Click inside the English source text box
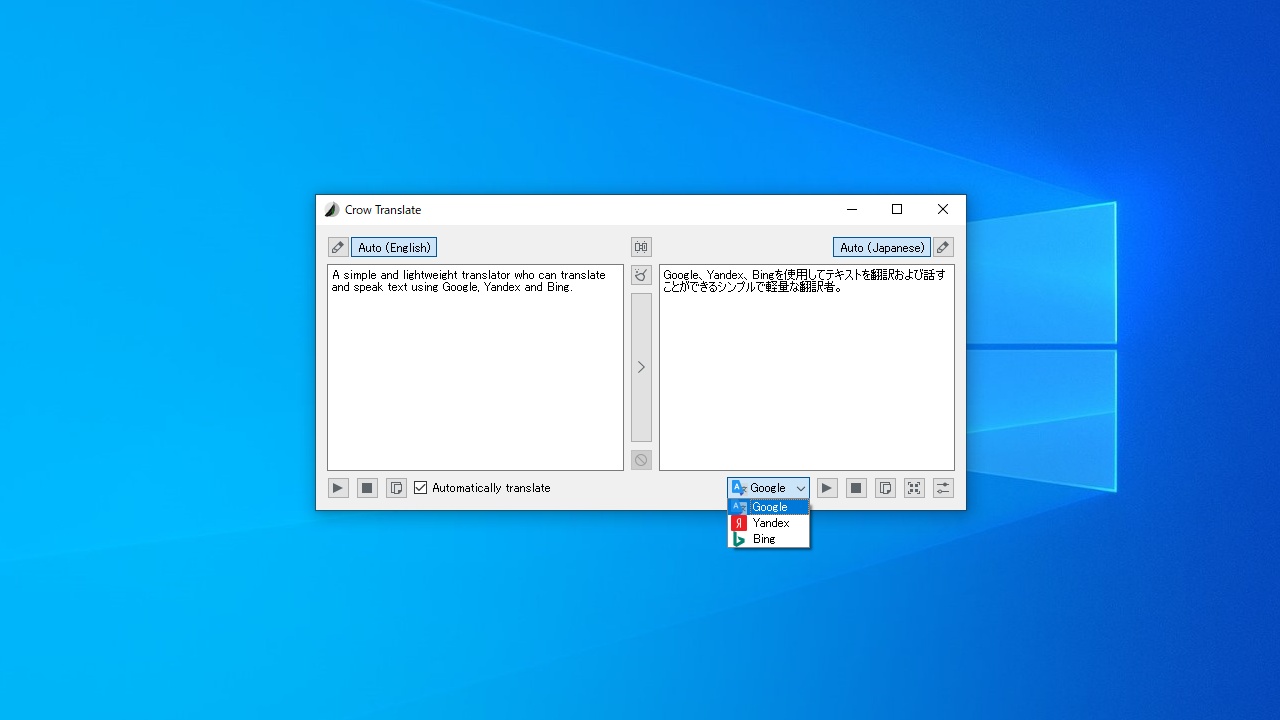 475,367
